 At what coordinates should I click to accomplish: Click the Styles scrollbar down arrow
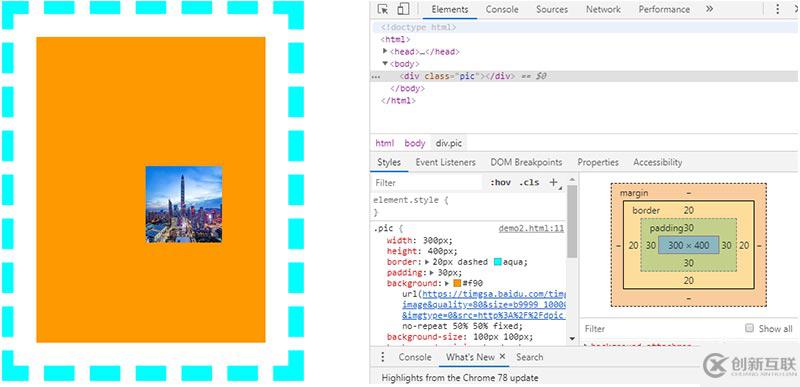[572, 339]
